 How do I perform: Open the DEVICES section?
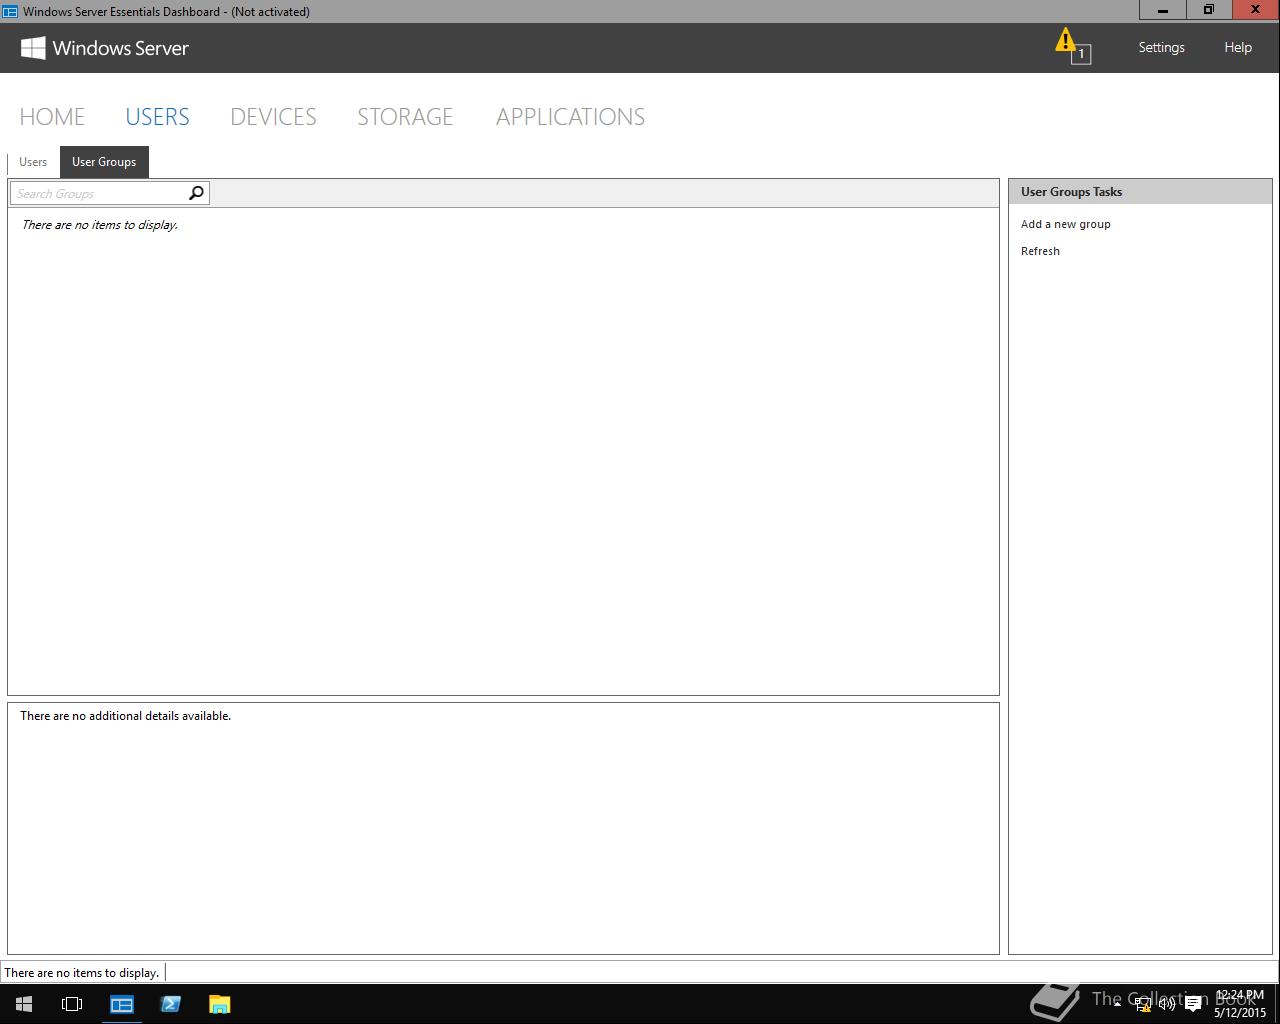coord(273,117)
